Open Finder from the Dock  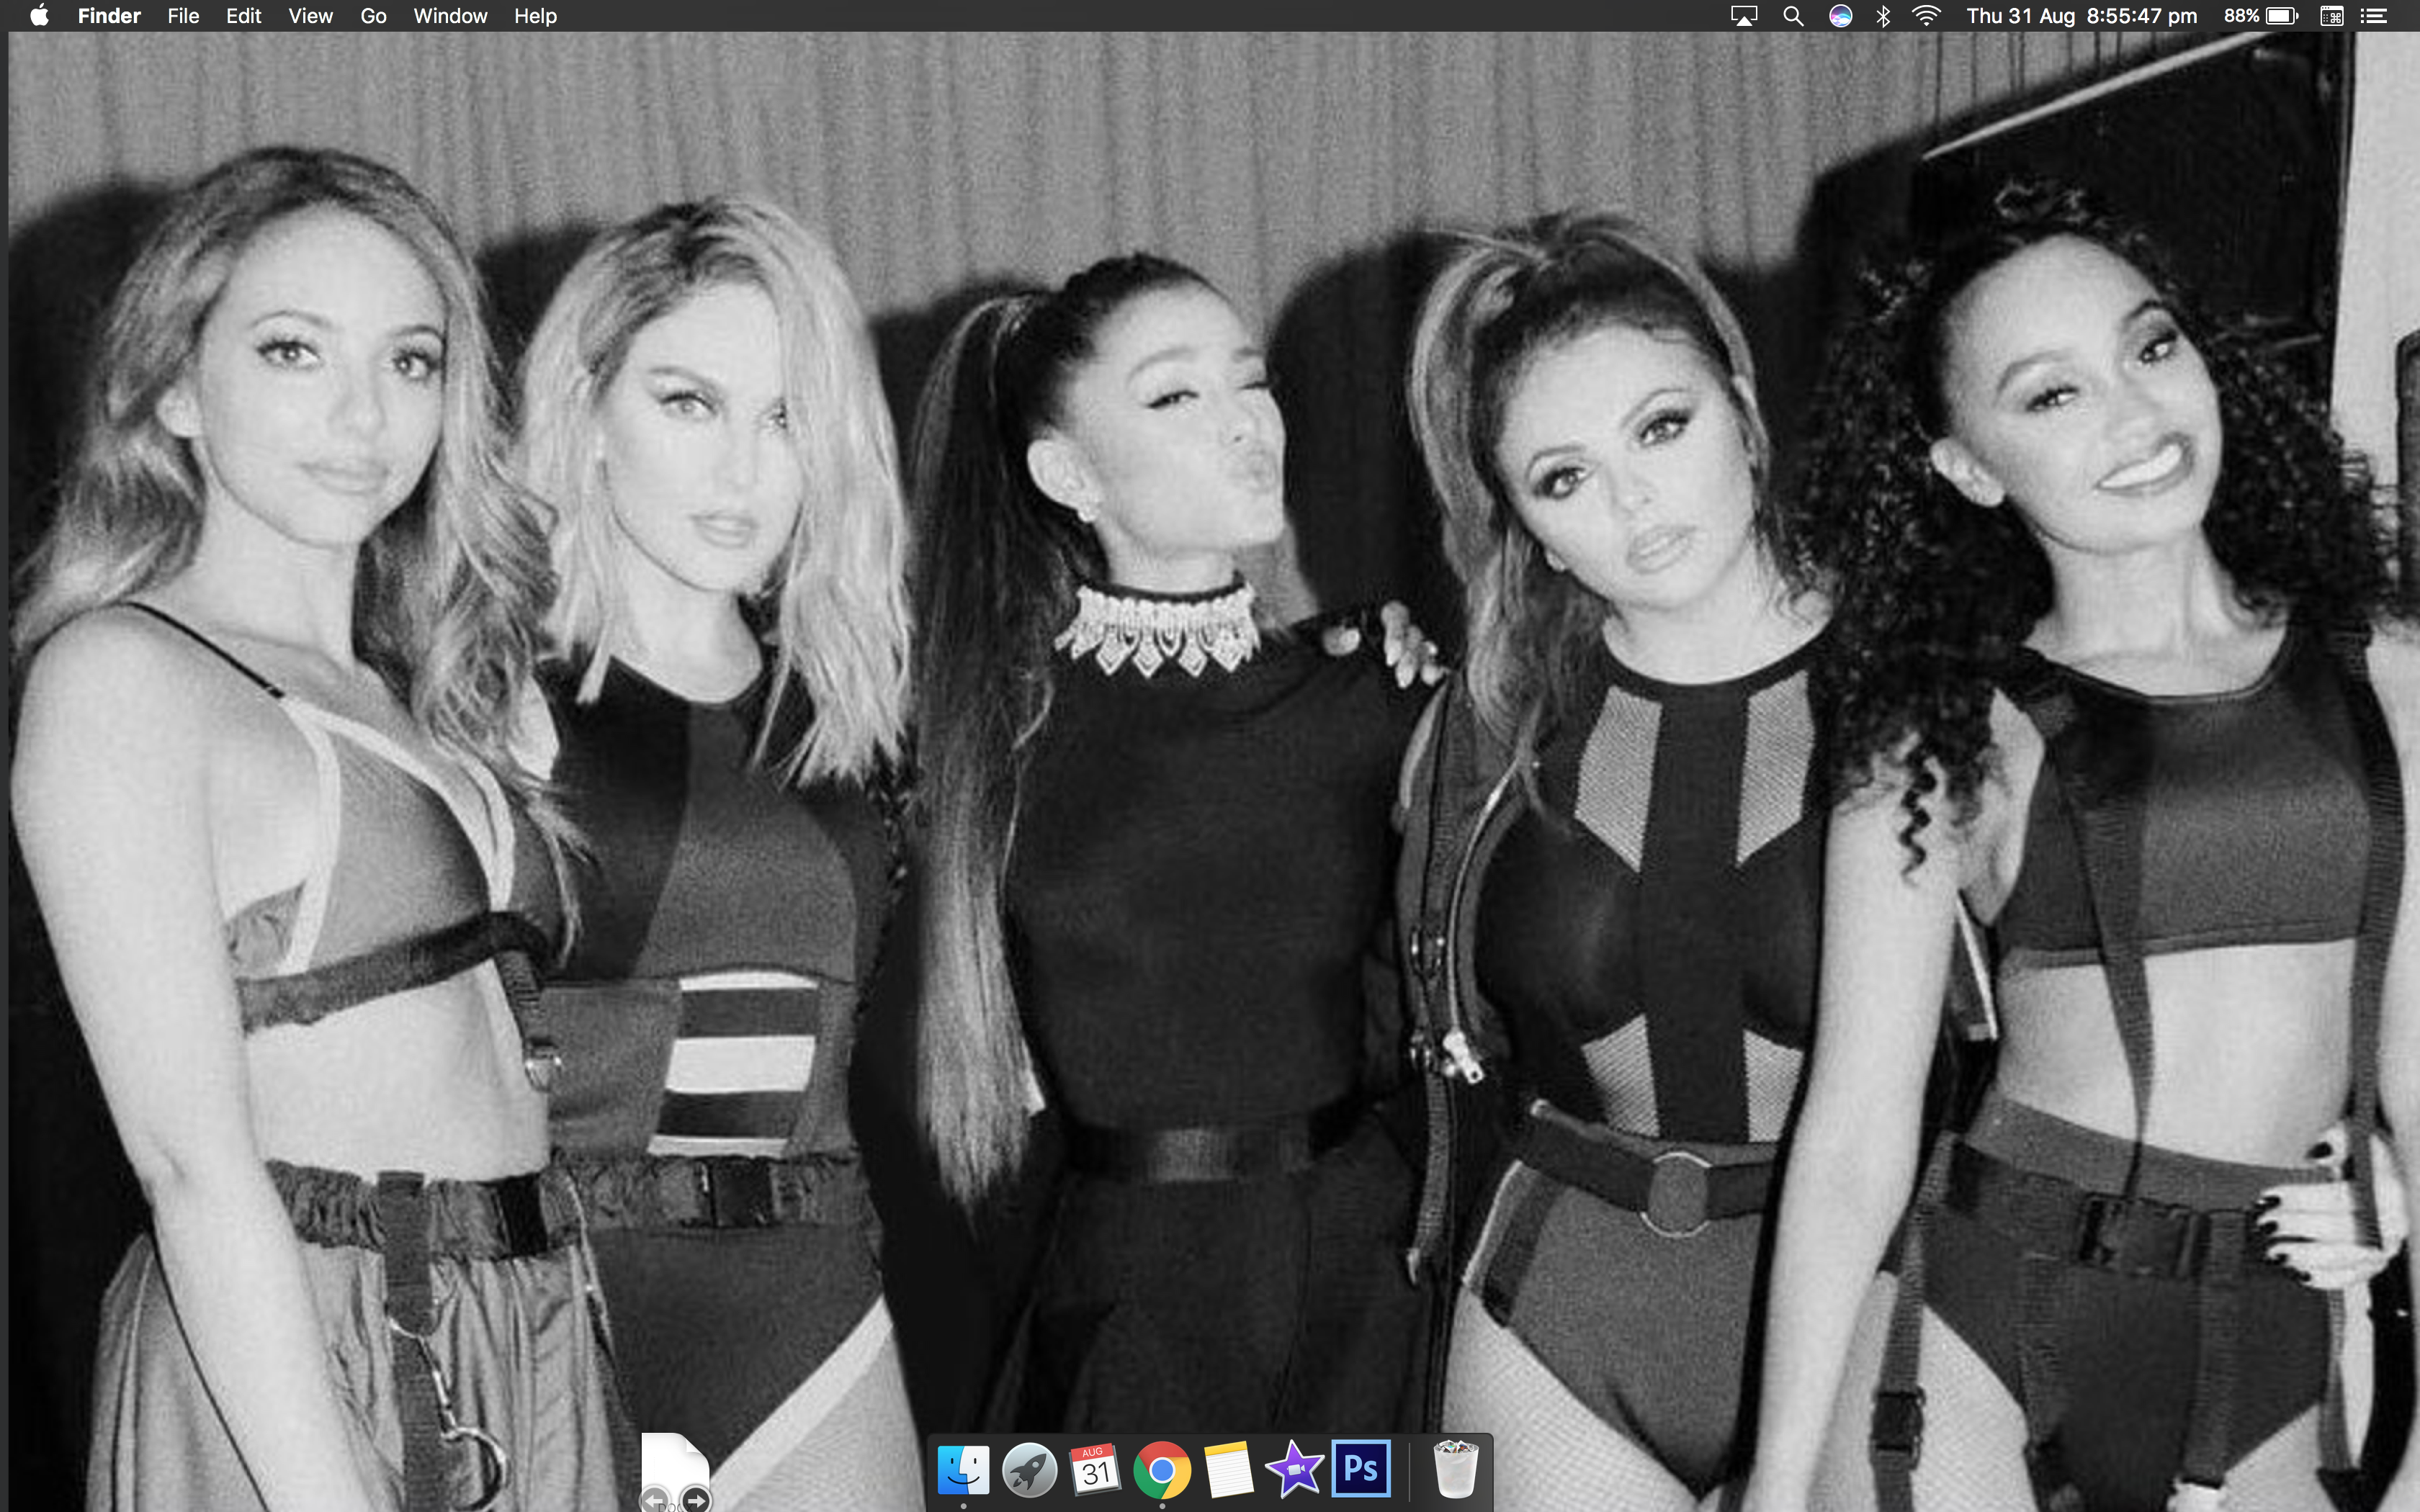click(x=963, y=1470)
